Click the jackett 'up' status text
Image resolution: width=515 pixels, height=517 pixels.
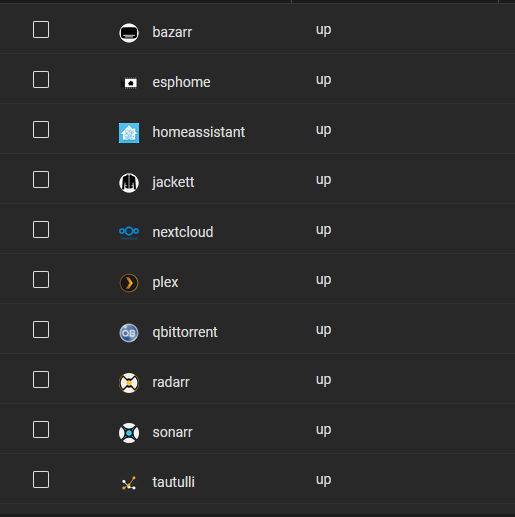point(323,180)
